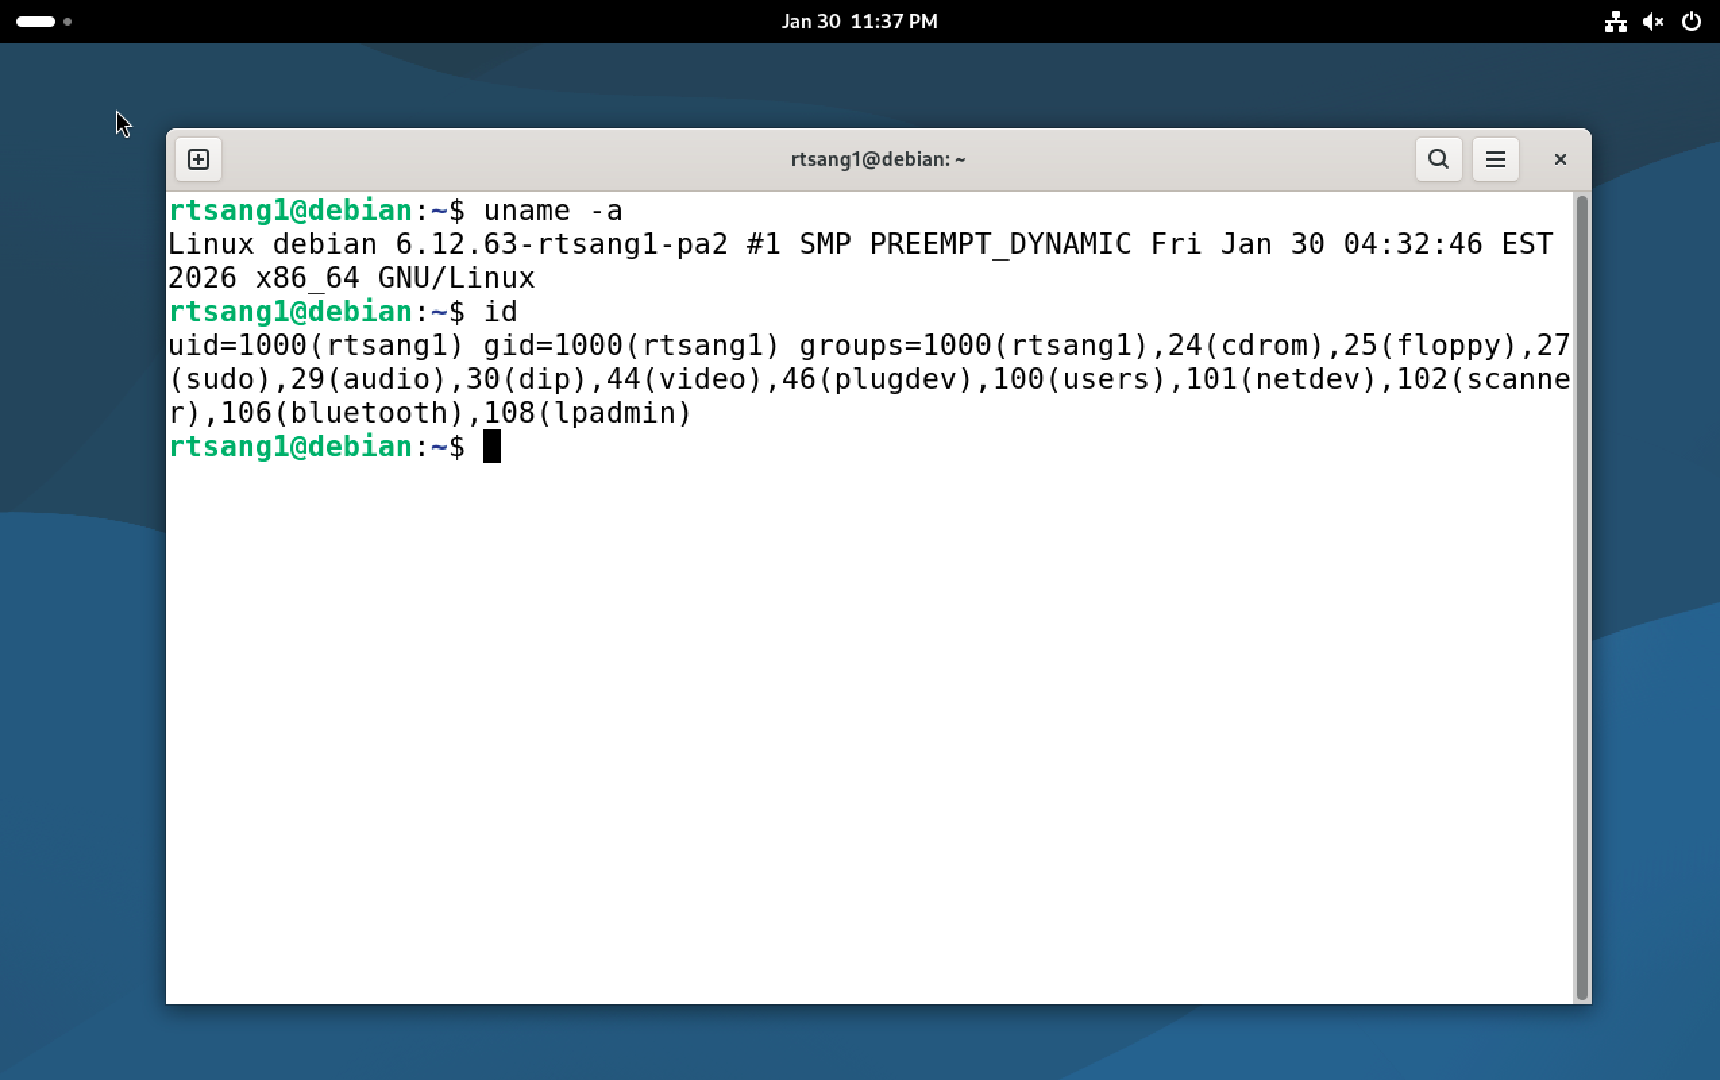The image size is (1720, 1080).
Task: Click the kernel version 6.12.63-rtsang1-pa2 text
Action: pyautogui.click(x=561, y=244)
